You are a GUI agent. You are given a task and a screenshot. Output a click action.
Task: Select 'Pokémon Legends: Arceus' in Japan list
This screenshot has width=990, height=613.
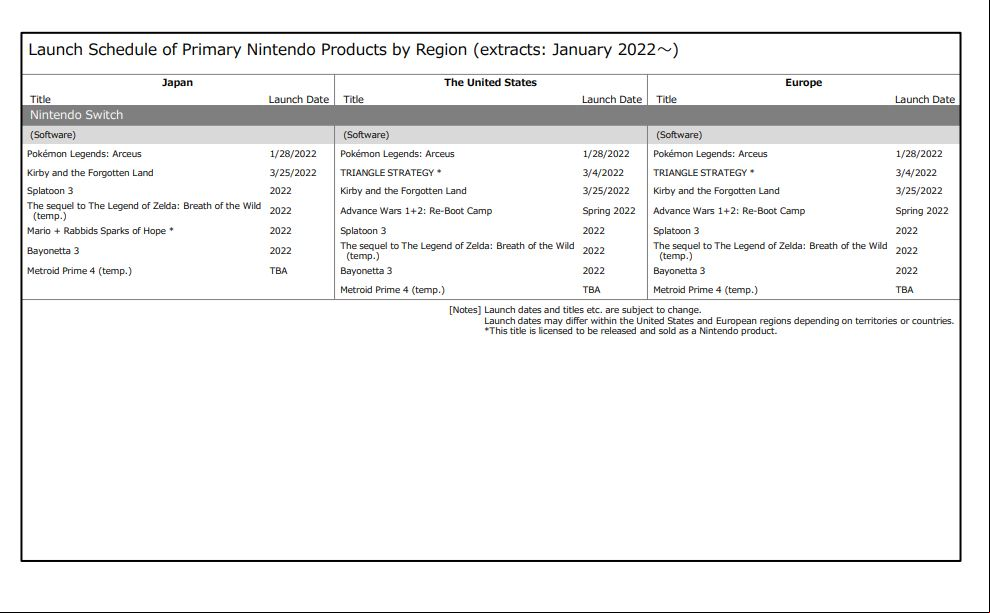pos(84,154)
